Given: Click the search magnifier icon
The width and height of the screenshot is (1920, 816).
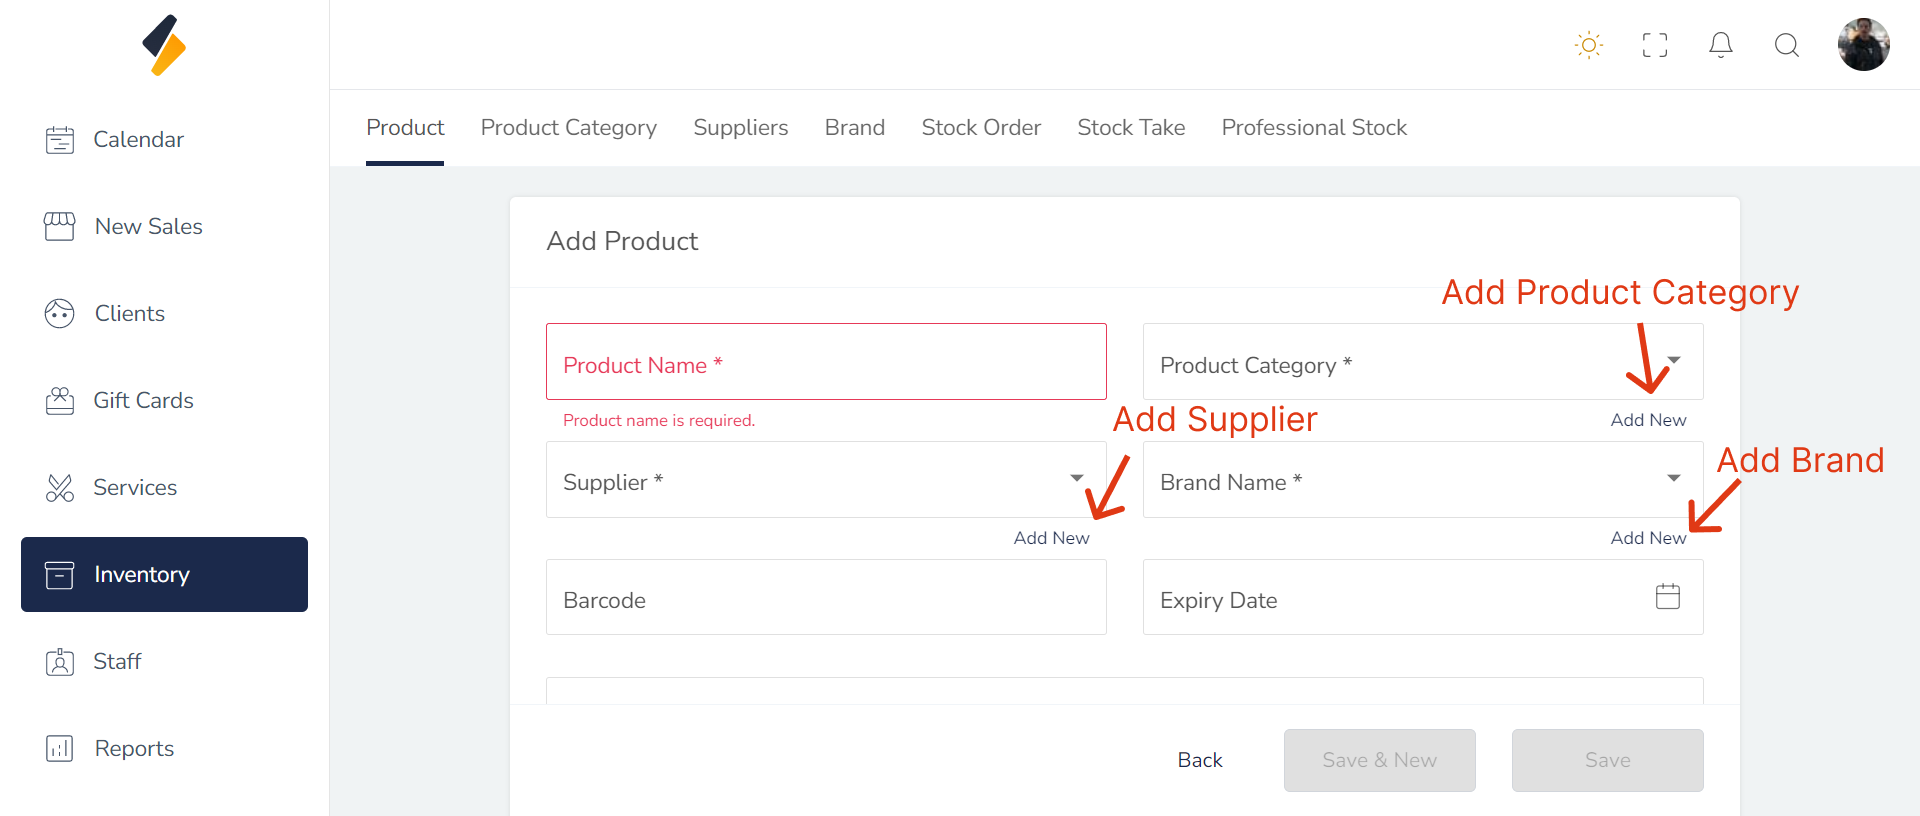Looking at the screenshot, I should 1787,45.
